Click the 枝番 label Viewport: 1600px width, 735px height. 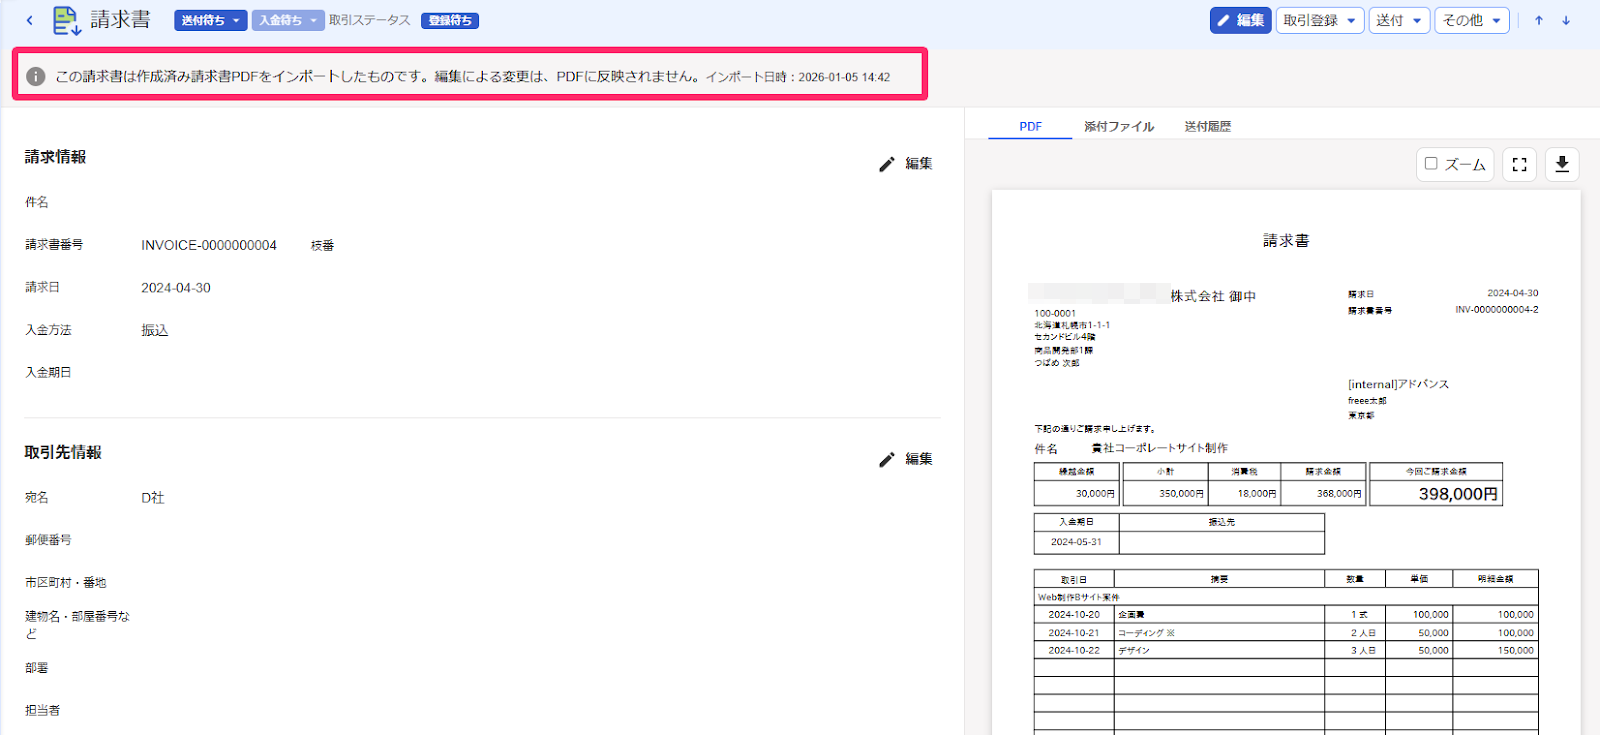click(322, 245)
